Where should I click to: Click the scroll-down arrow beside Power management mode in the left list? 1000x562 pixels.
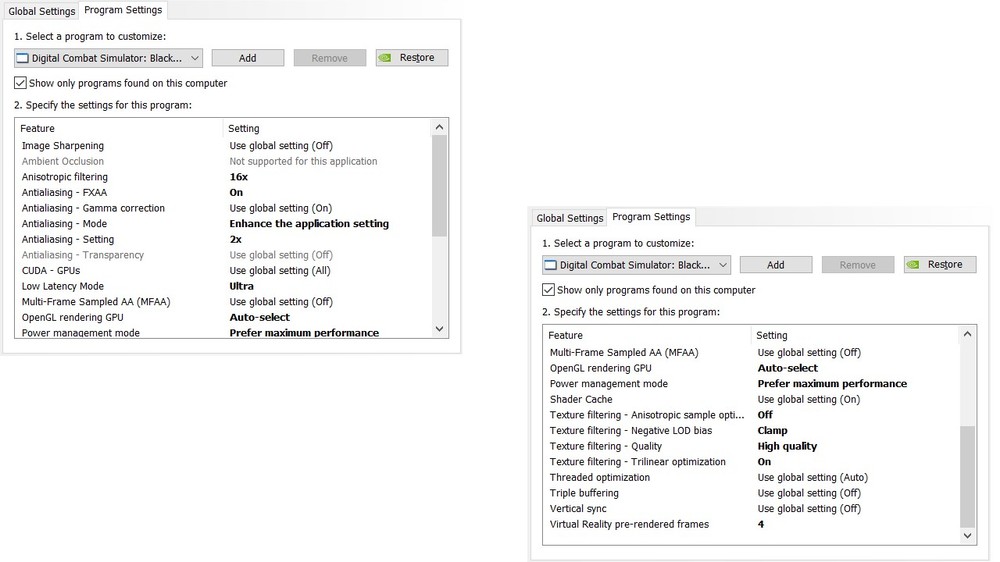click(x=440, y=329)
